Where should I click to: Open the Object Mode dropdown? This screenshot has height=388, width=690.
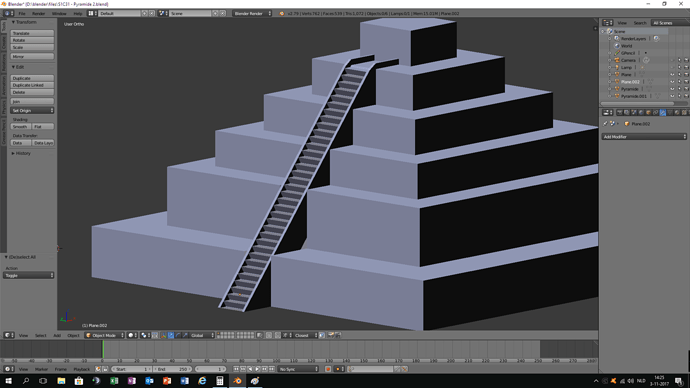coord(105,335)
